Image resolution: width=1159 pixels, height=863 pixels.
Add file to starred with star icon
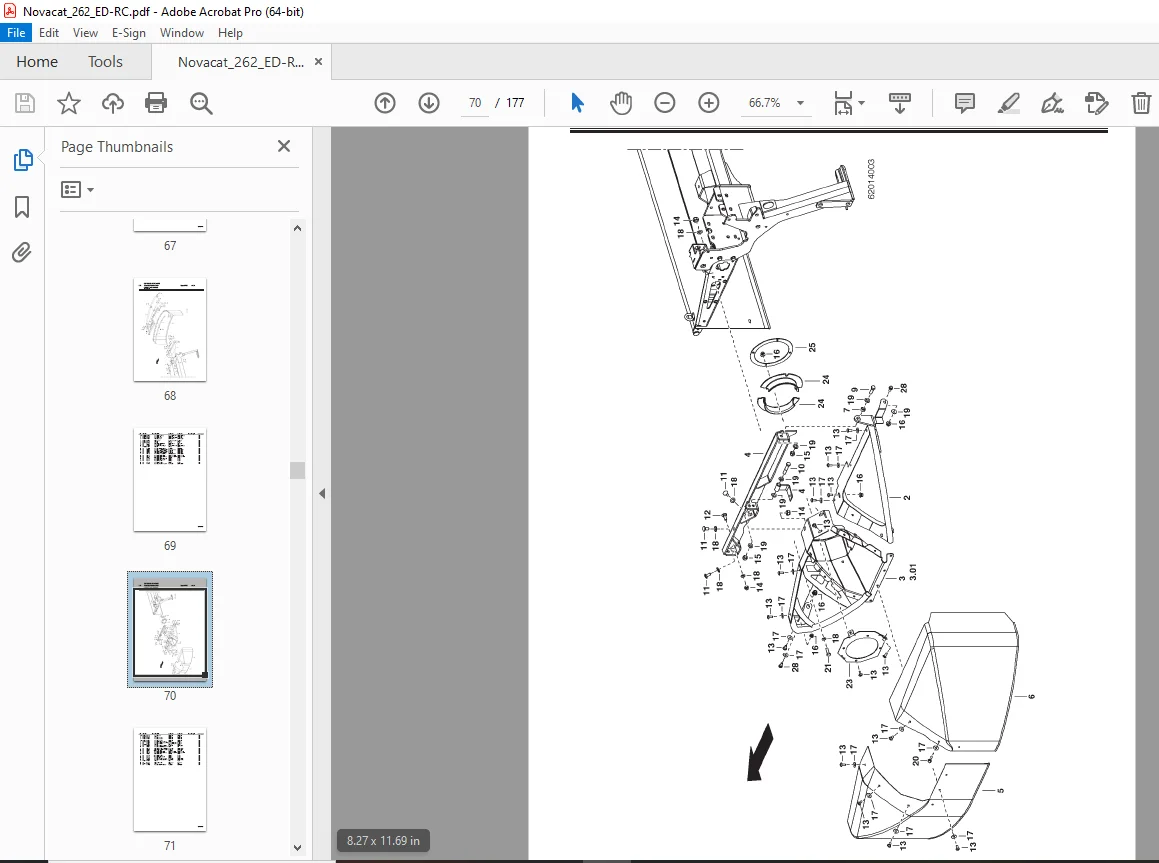pos(69,103)
